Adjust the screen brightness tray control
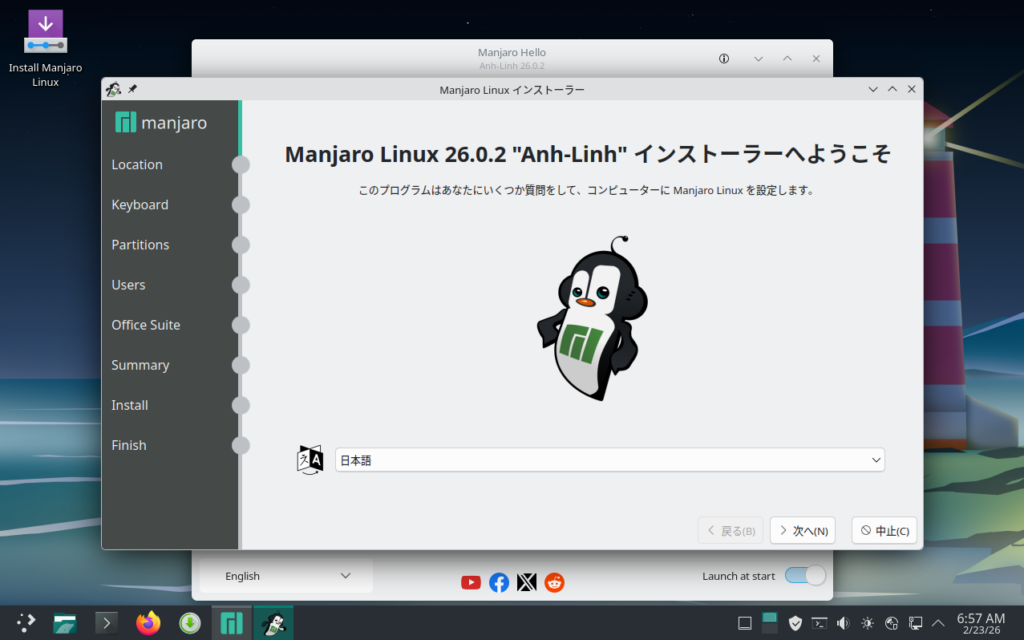The width and height of the screenshot is (1024, 640). click(x=867, y=623)
